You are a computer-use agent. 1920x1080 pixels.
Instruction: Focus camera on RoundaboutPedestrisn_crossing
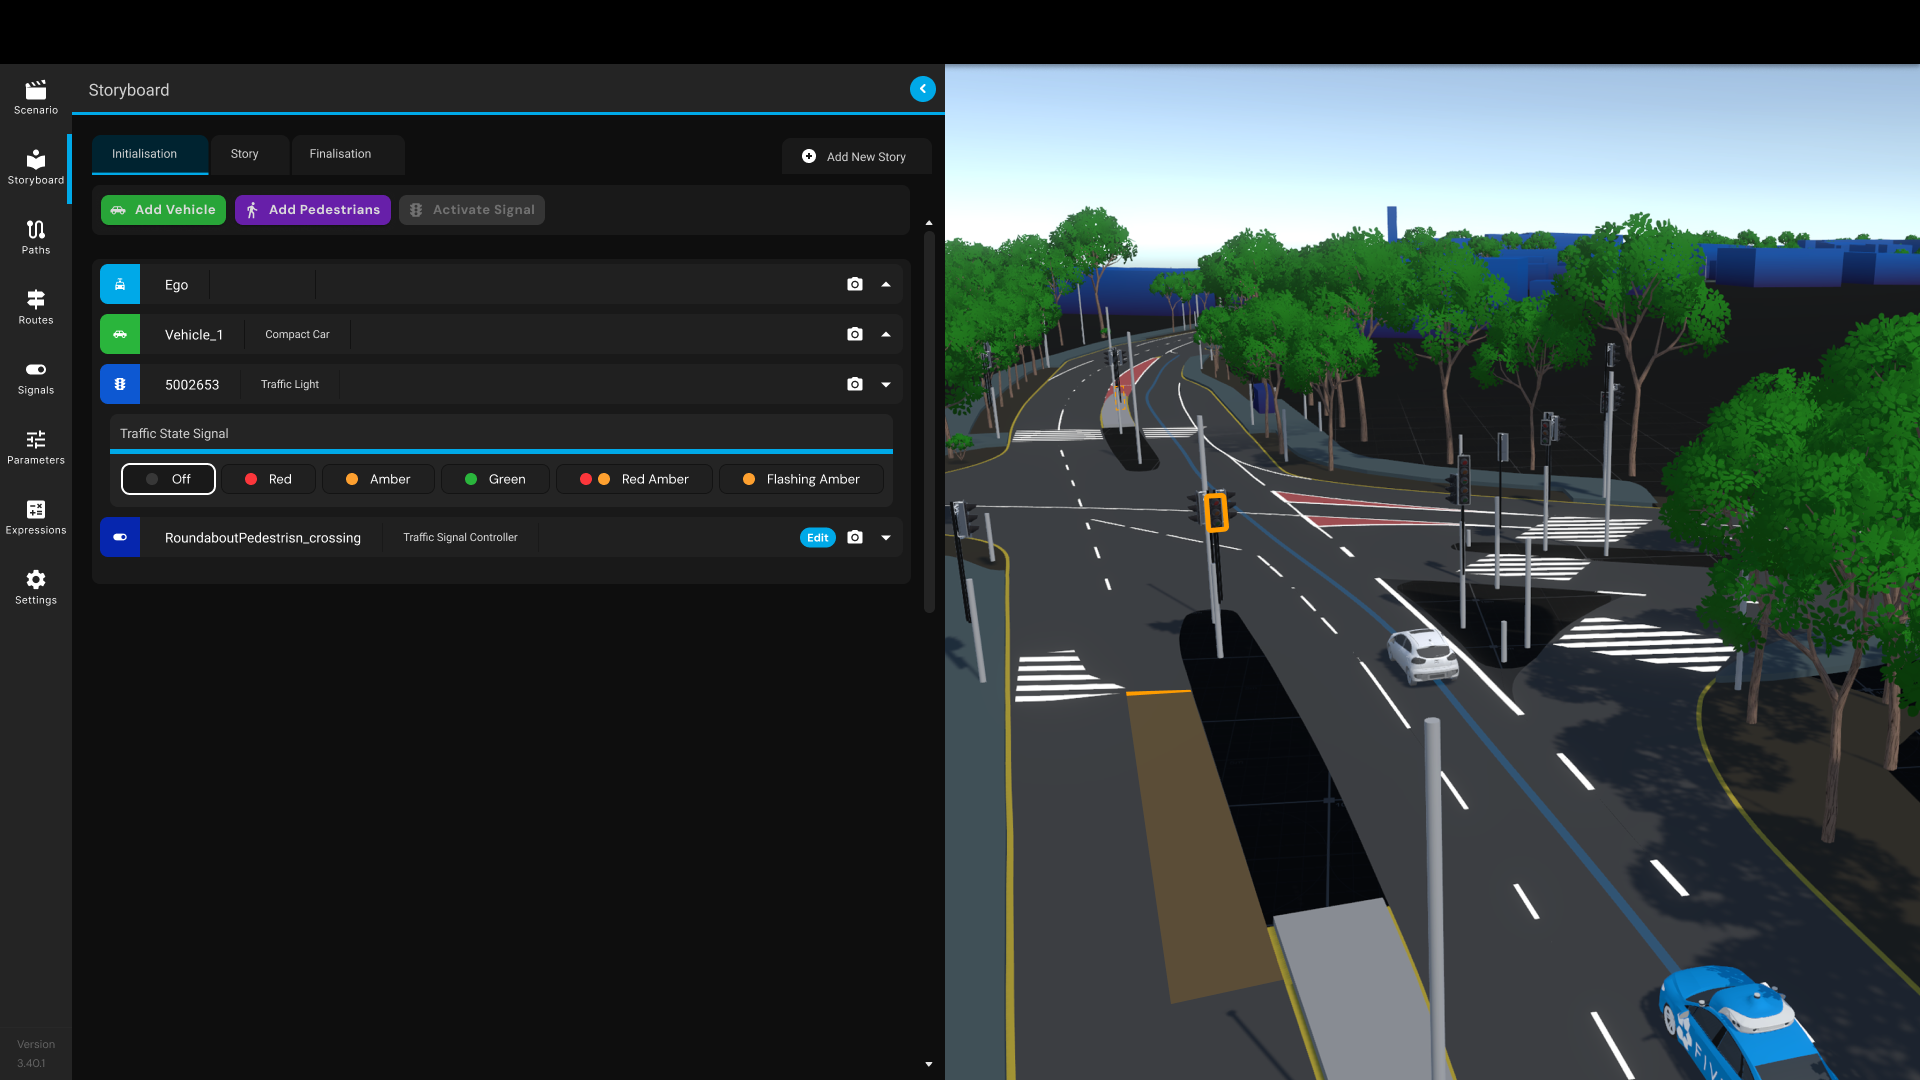(x=854, y=537)
